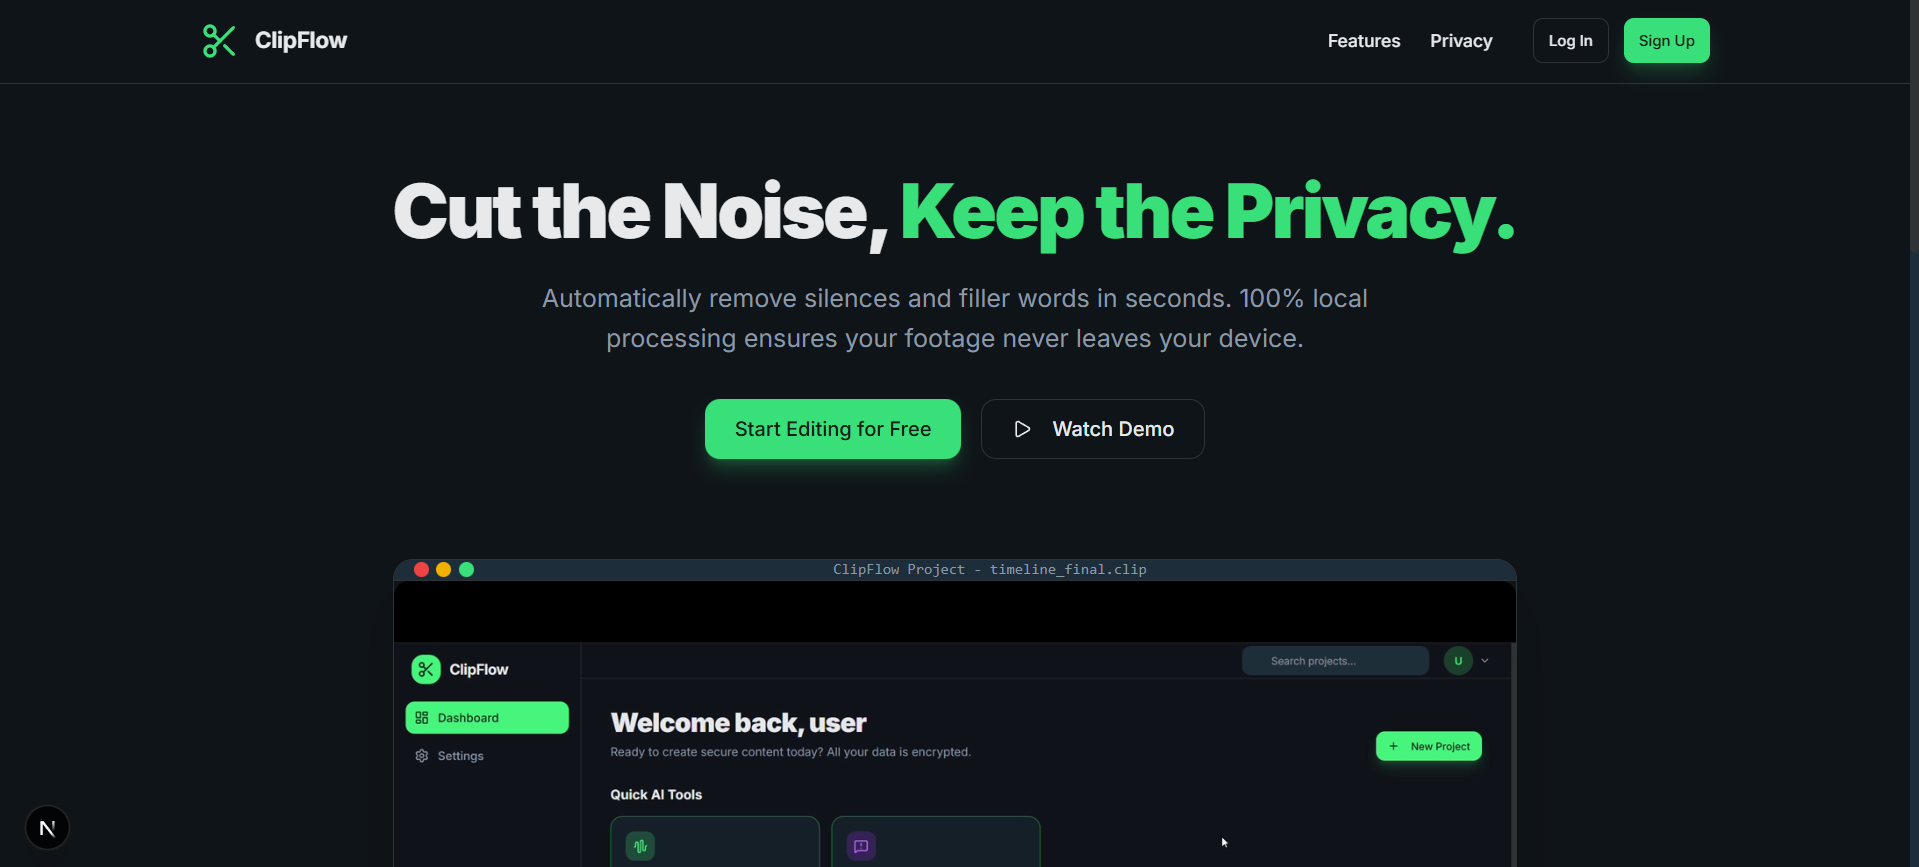Click the green U user avatar

tap(1458, 661)
